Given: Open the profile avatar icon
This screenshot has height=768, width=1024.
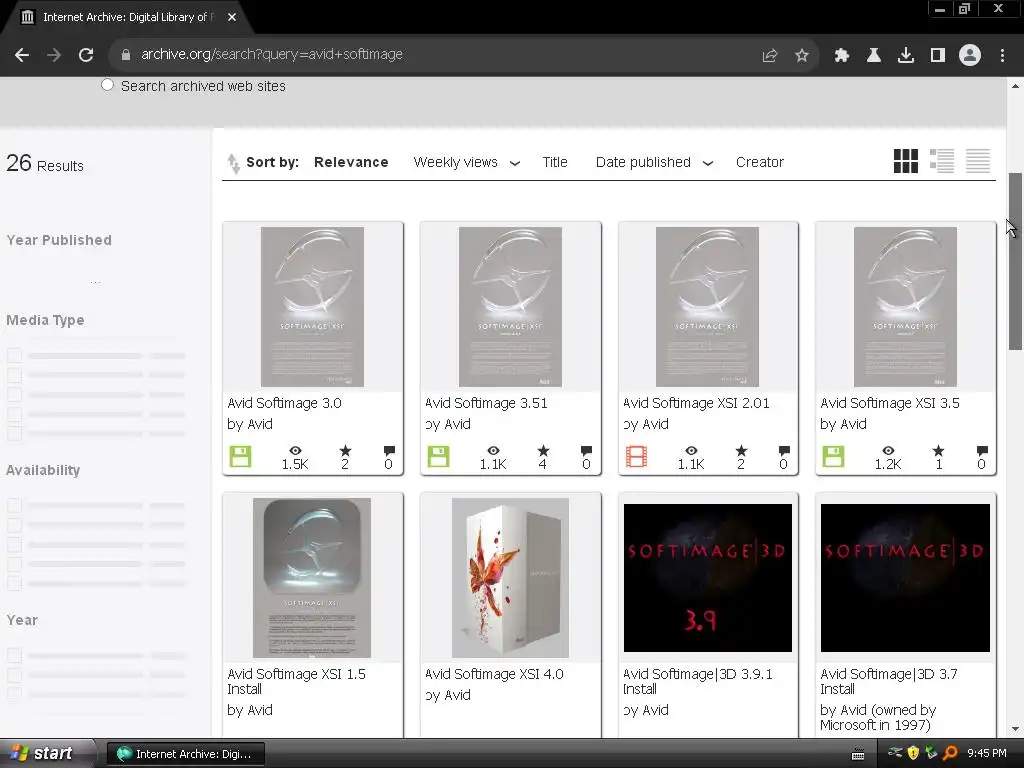Looking at the screenshot, I should tap(970, 55).
